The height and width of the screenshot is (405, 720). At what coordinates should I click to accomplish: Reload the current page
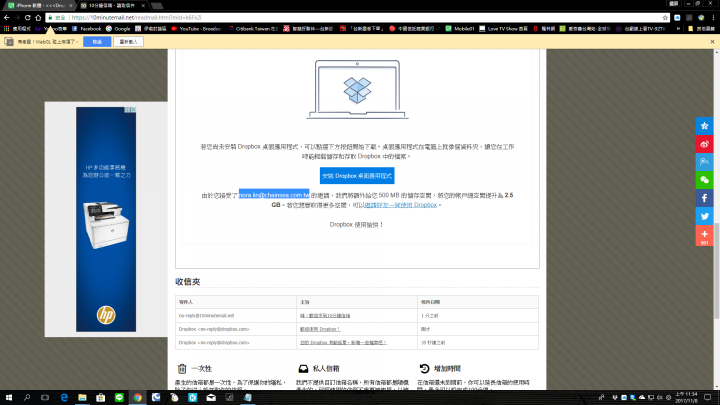point(28,17)
